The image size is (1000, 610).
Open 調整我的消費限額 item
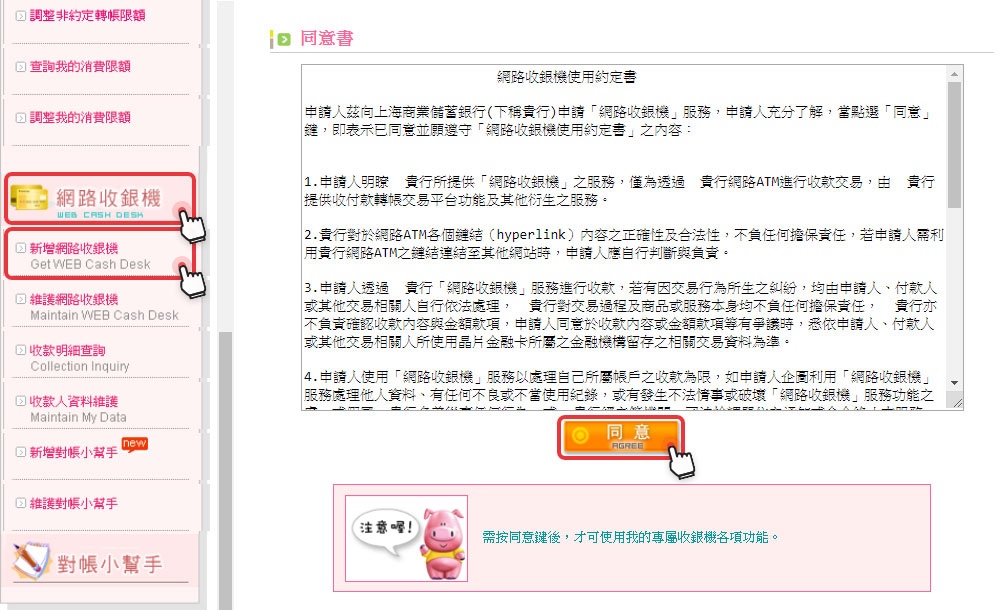pyautogui.click(x=80, y=117)
